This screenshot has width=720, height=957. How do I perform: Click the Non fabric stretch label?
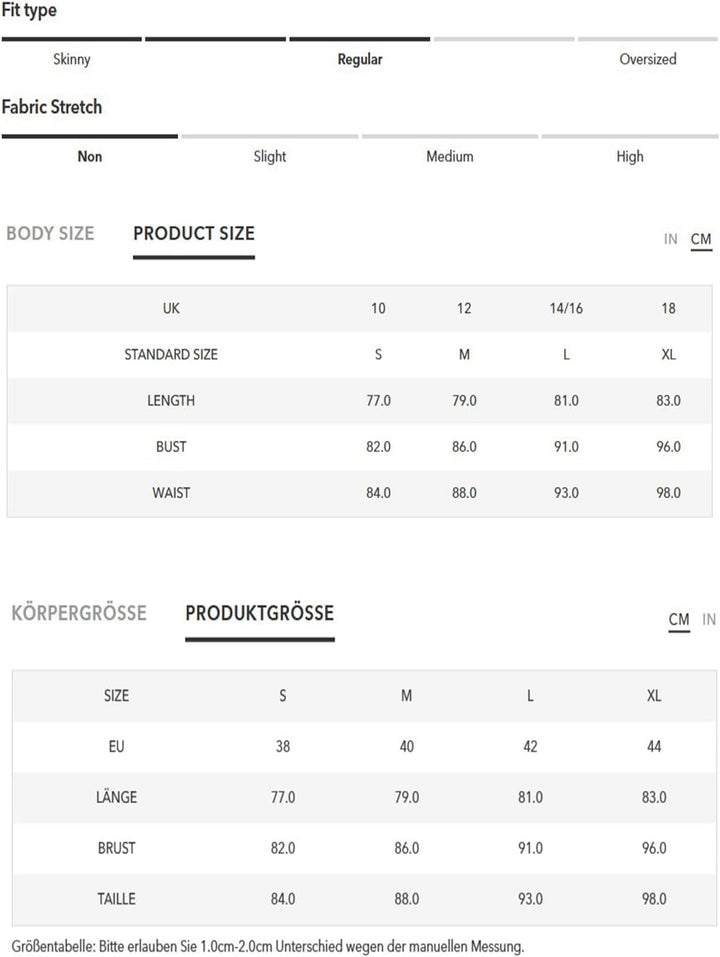click(90, 156)
